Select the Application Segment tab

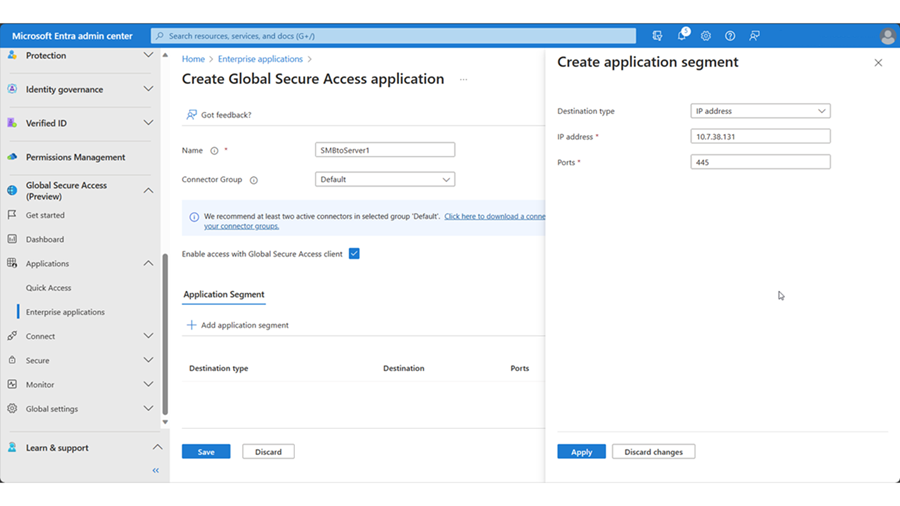point(224,294)
